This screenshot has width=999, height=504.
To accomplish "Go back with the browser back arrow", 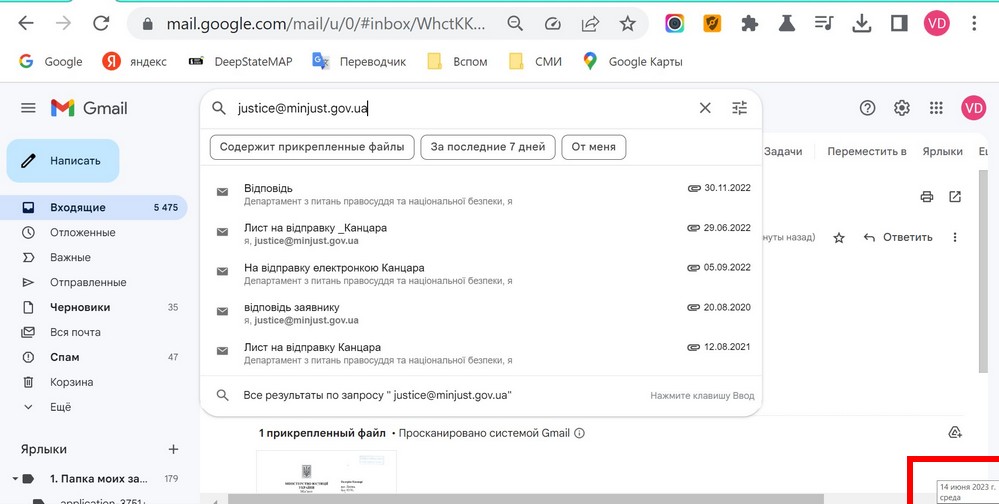I will pos(25,24).
